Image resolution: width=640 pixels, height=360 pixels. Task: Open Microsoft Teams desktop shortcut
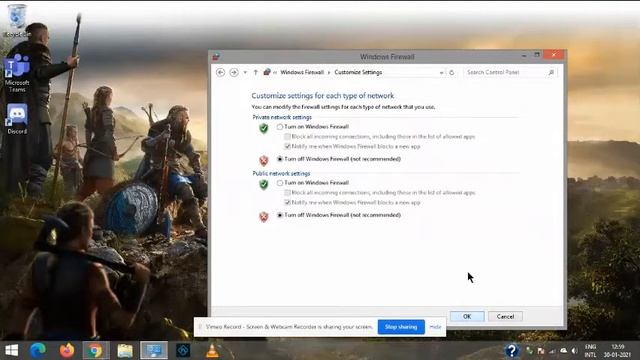pyautogui.click(x=17, y=73)
